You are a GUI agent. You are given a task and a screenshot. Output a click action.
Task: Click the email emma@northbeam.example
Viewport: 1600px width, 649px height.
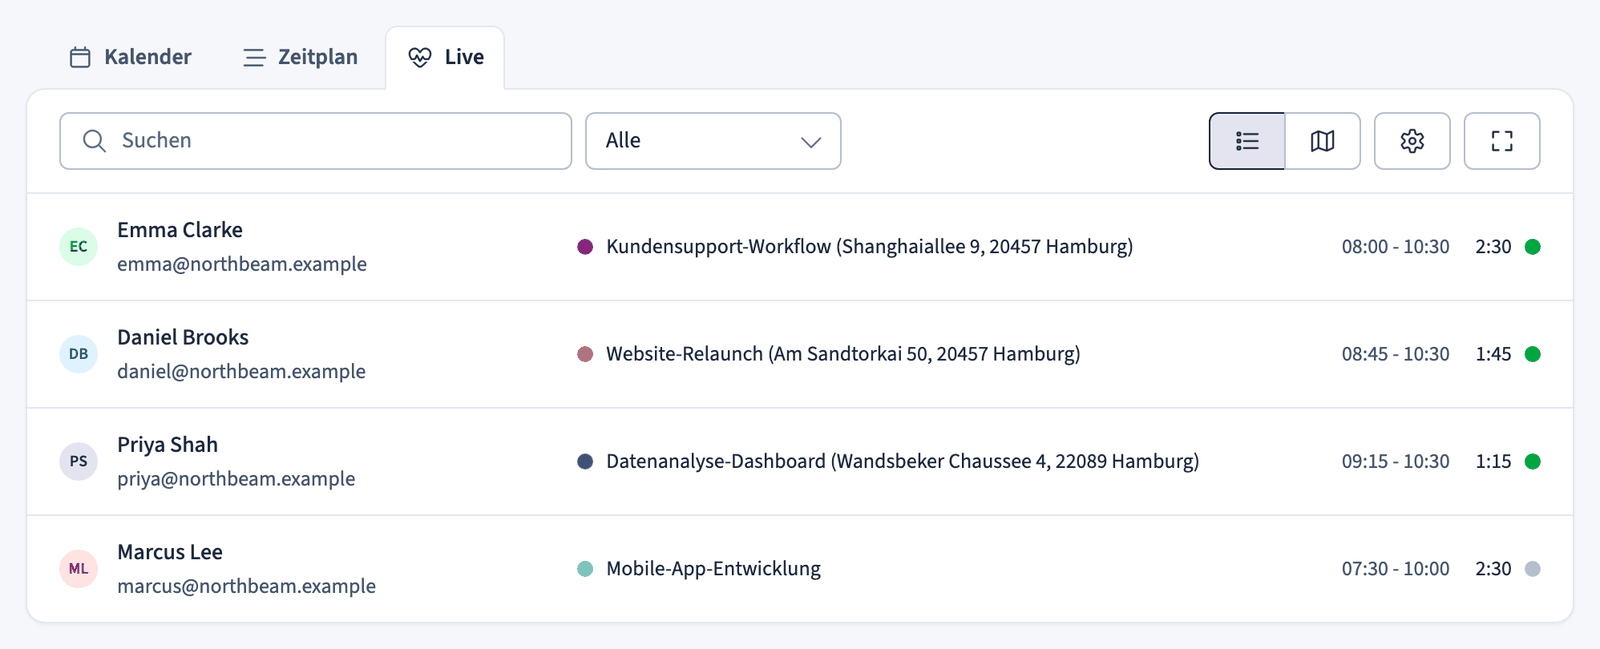242,264
